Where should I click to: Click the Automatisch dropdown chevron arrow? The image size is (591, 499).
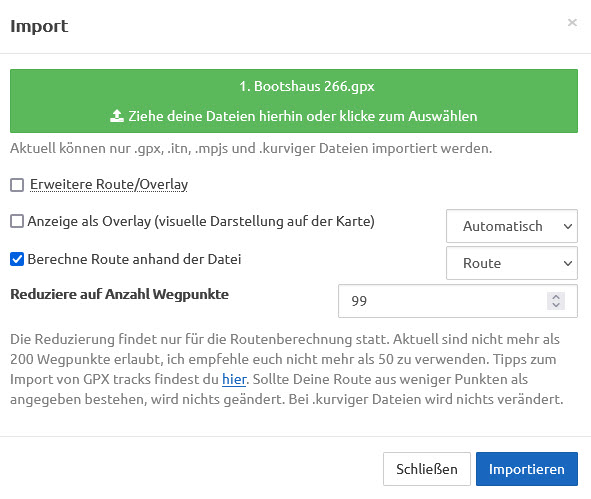click(x=568, y=226)
